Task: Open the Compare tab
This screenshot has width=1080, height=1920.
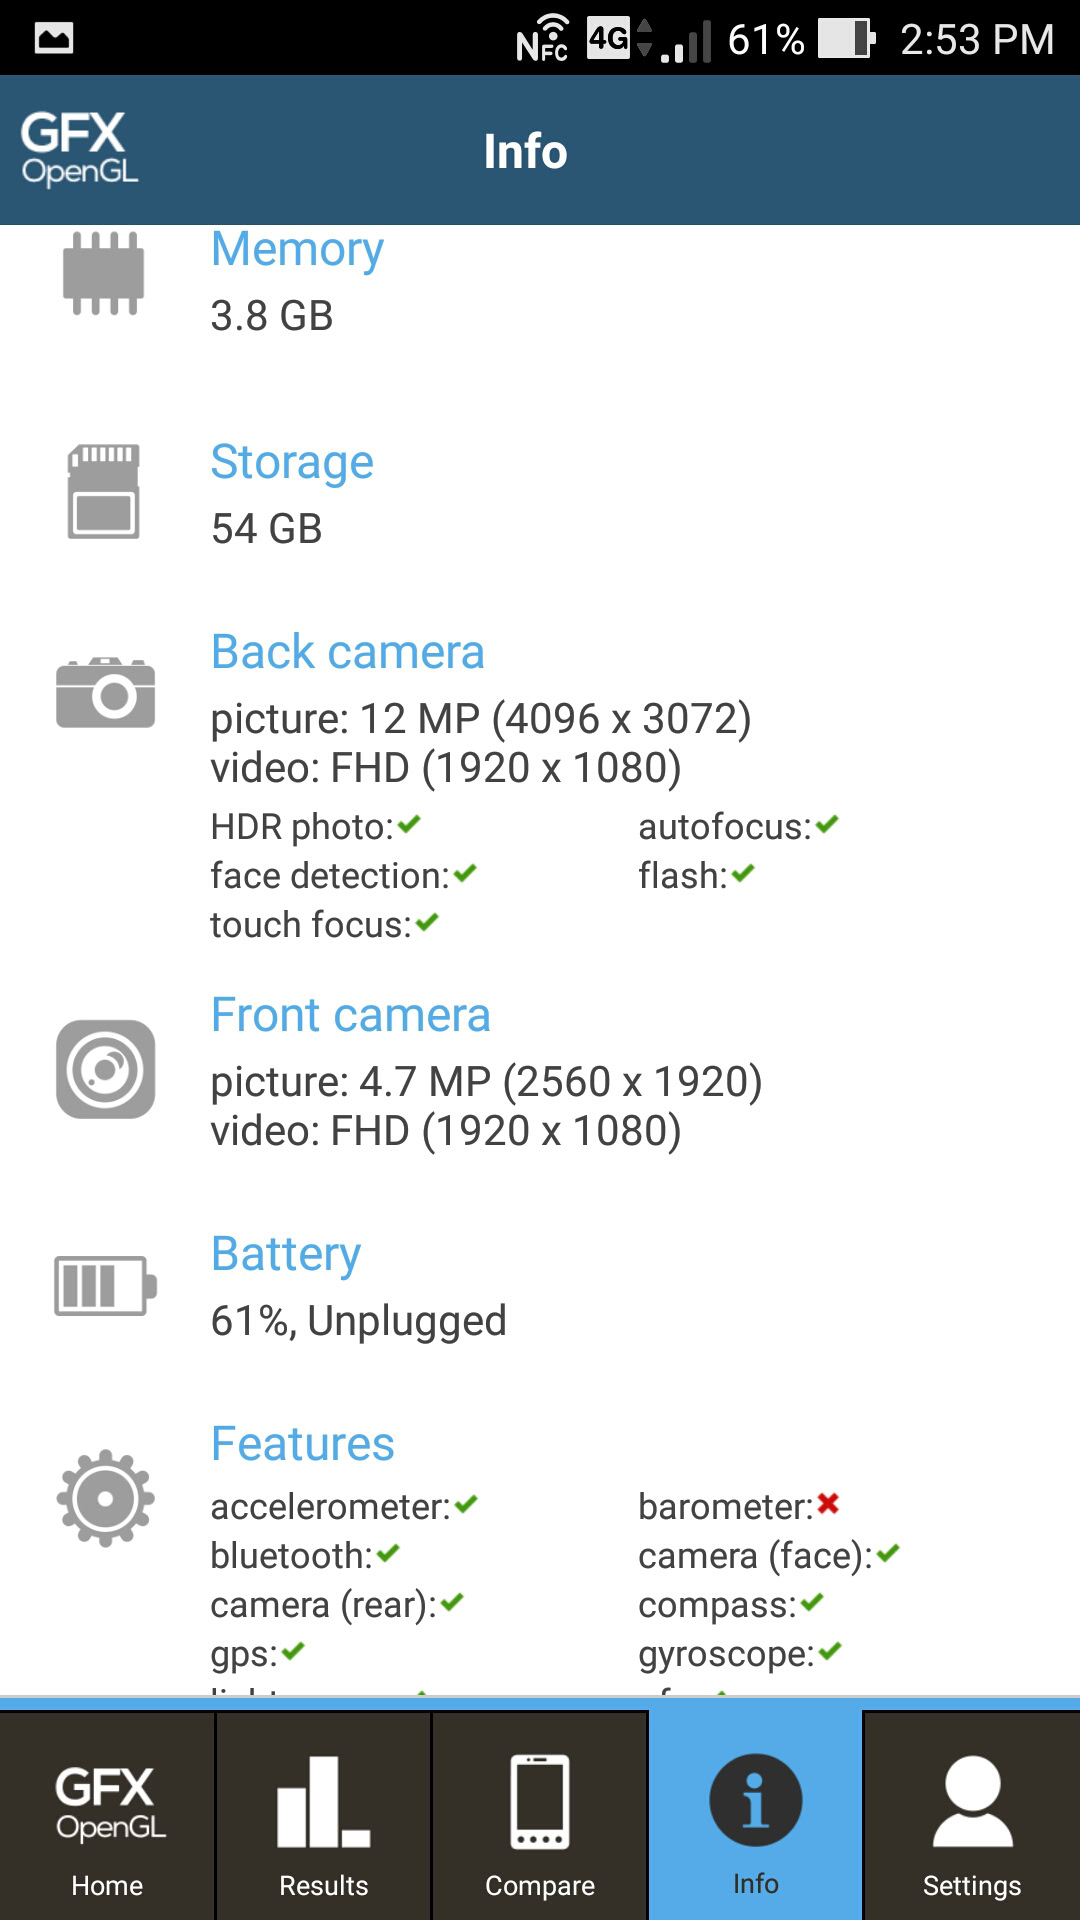Action: click(x=540, y=1816)
